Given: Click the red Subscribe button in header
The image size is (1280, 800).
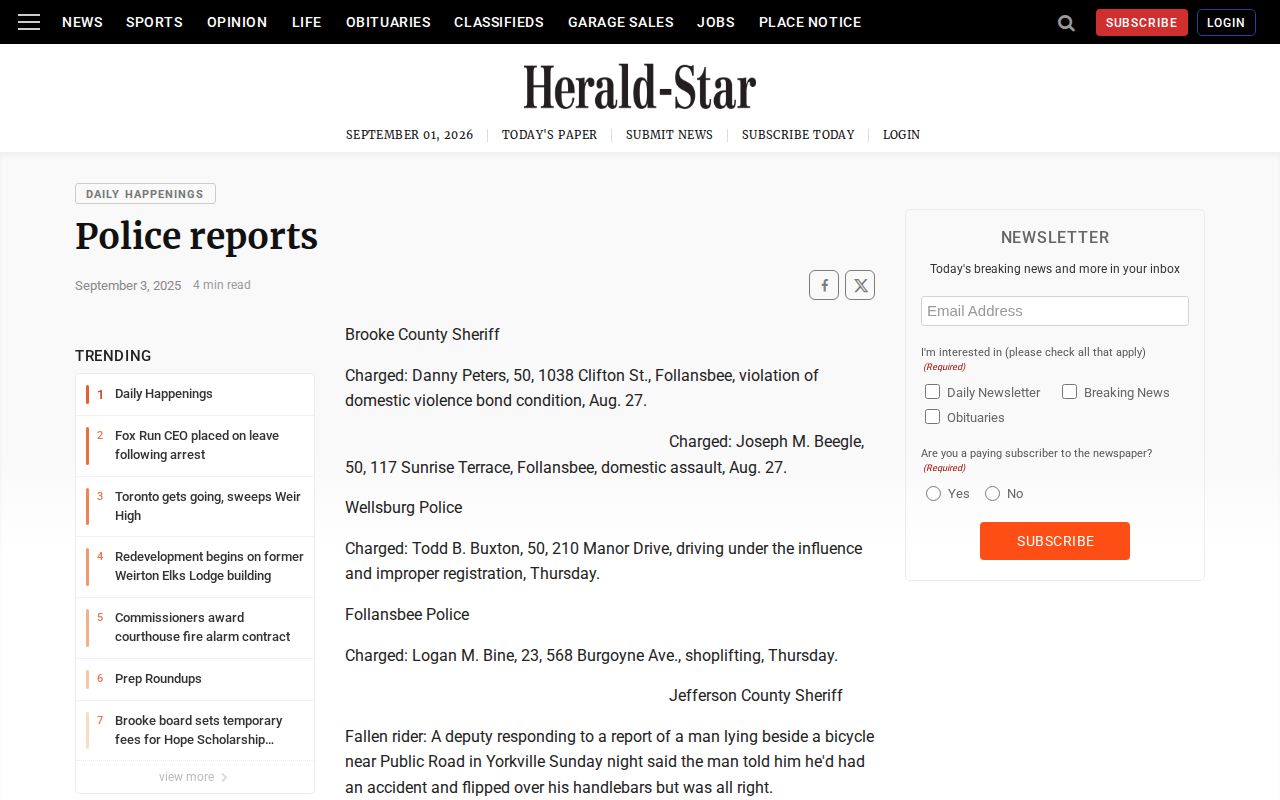Looking at the screenshot, I should [x=1142, y=22].
